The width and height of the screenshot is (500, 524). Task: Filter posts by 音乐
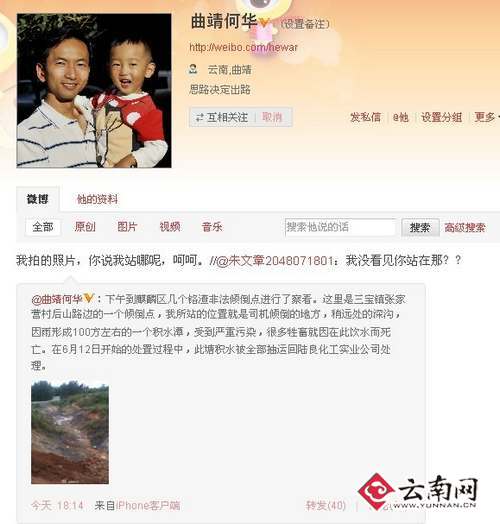click(212, 227)
